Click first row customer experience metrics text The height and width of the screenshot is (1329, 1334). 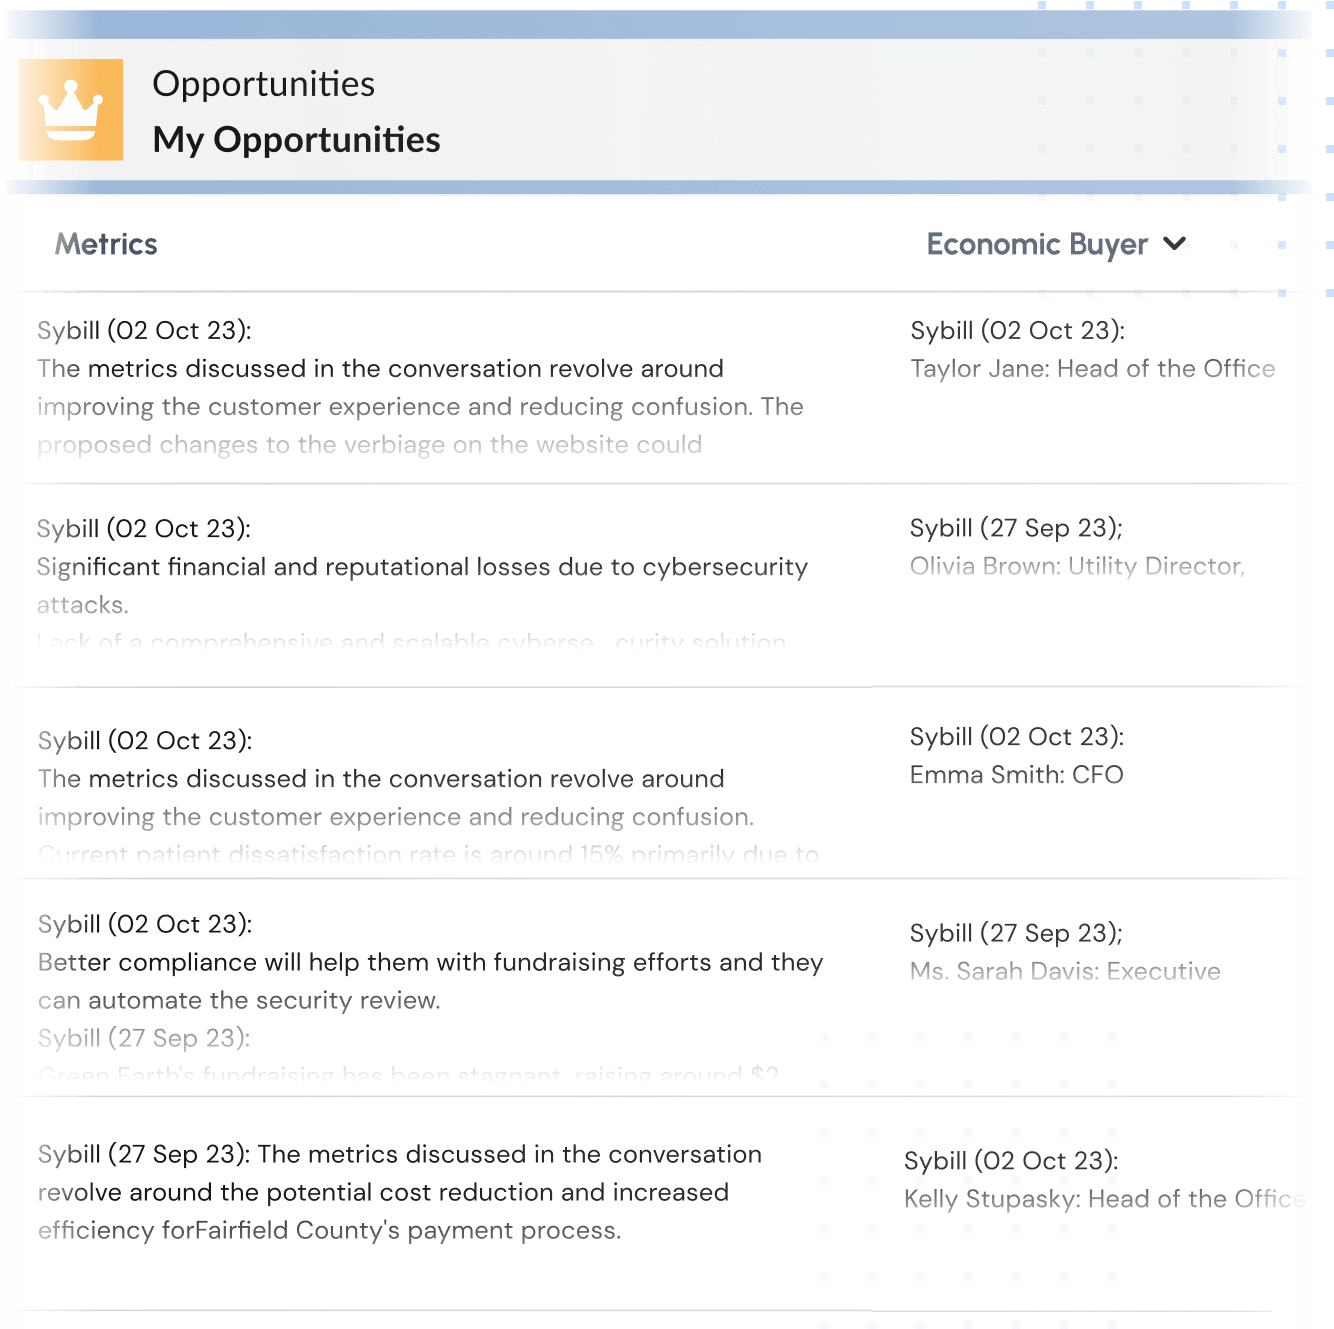coord(420,387)
